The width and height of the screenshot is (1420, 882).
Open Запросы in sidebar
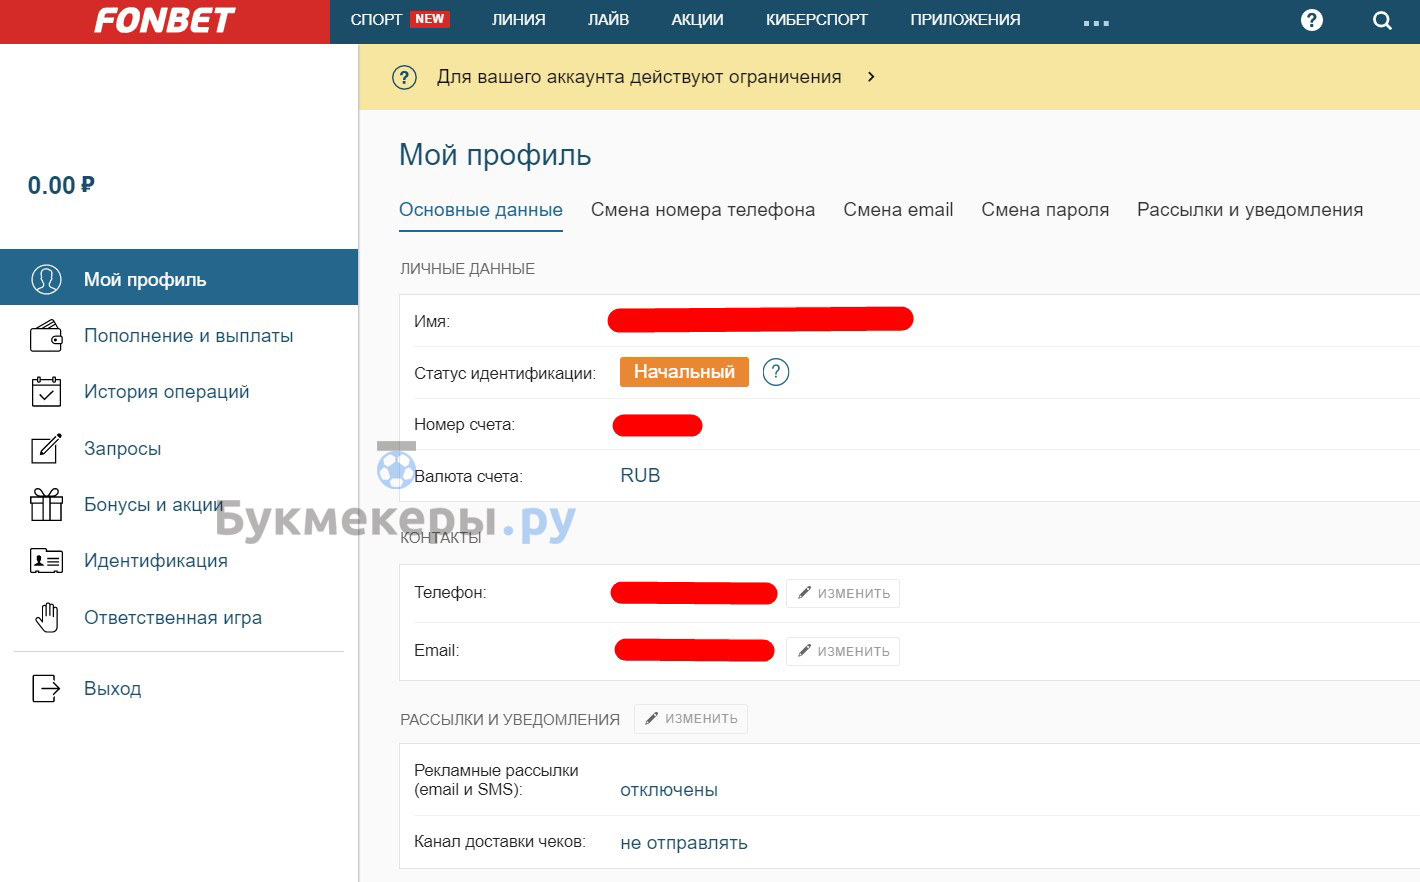pos(122,449)
